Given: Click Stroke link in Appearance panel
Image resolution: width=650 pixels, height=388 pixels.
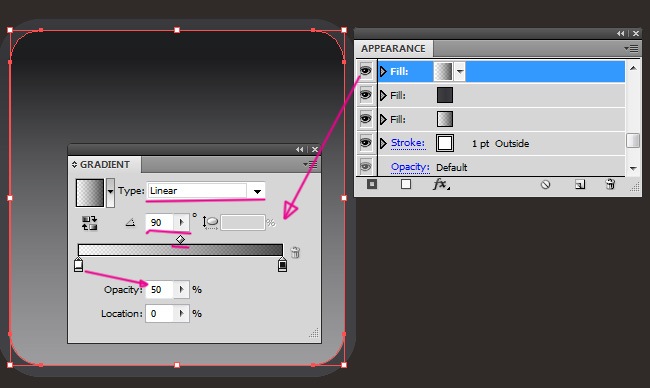Looking at the screenshot, I should coord(408,143).
